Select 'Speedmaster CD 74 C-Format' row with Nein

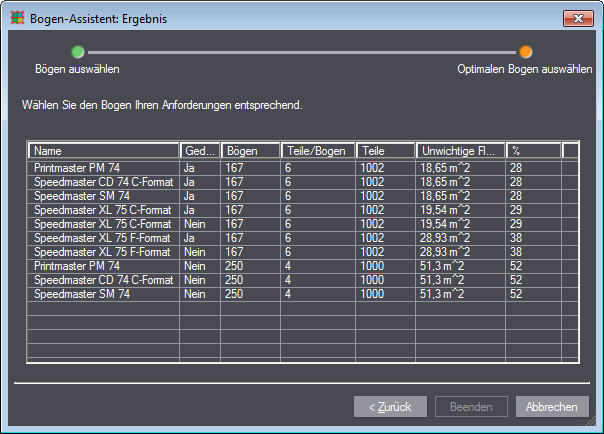pos(303,280)
